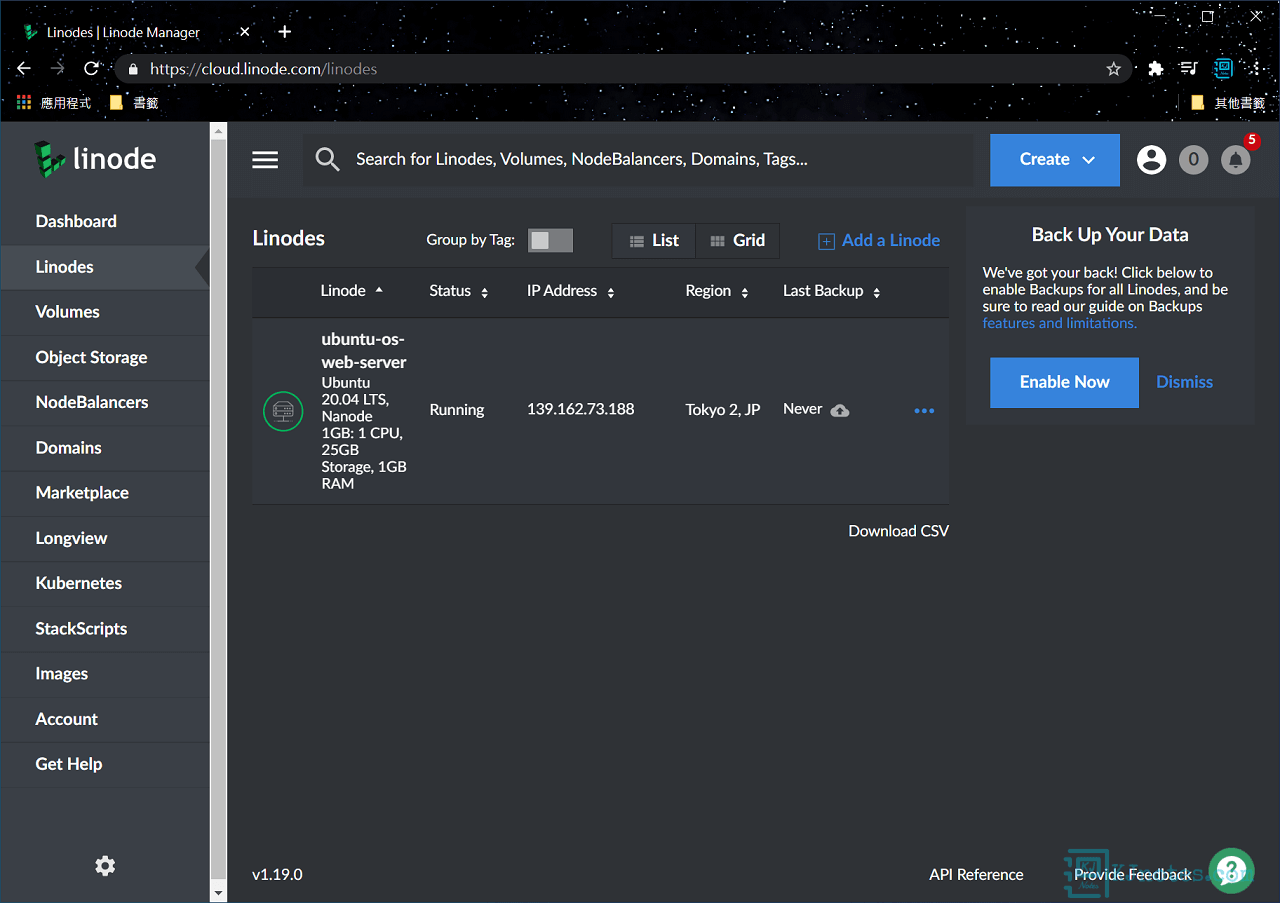The width and height of the screenshot is (1280, 903).
Task: Click the Enable Now button
Action: click(x=1064, y=382)
